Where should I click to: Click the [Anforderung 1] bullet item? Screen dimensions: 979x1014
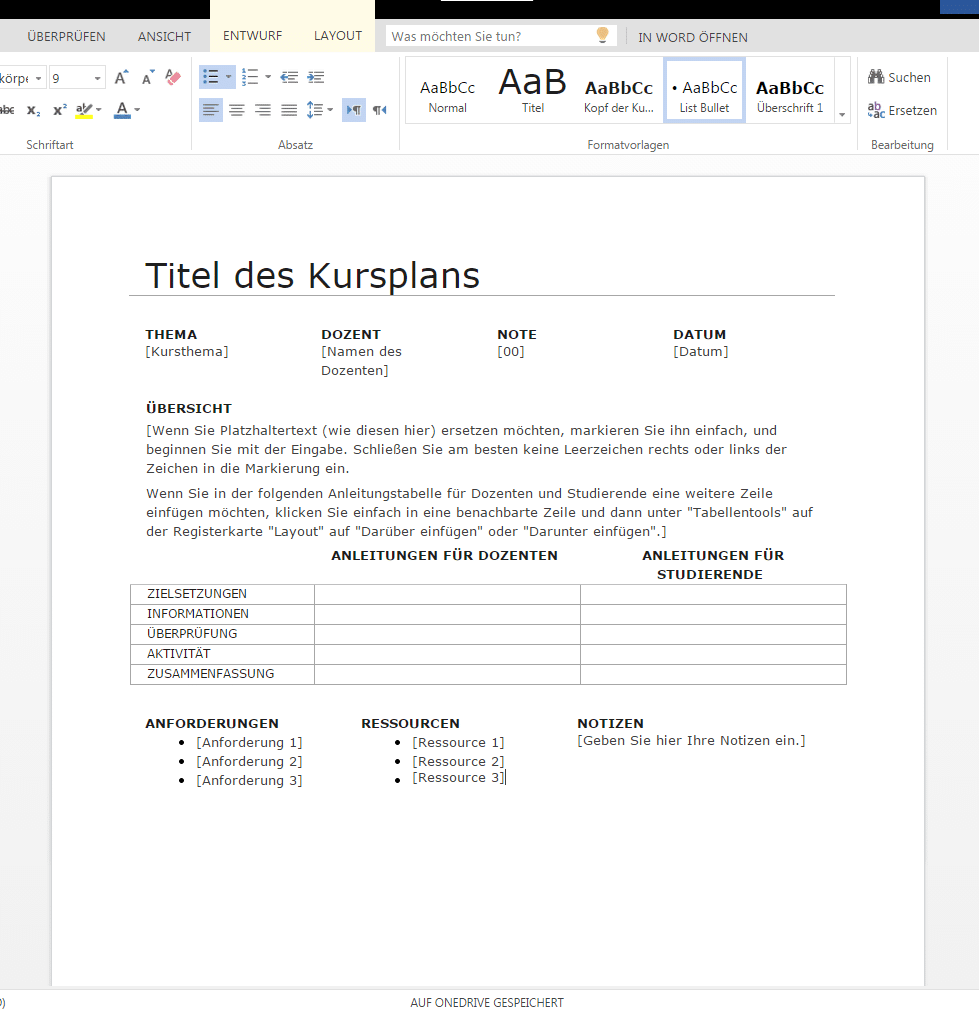(x=250, y=743)
